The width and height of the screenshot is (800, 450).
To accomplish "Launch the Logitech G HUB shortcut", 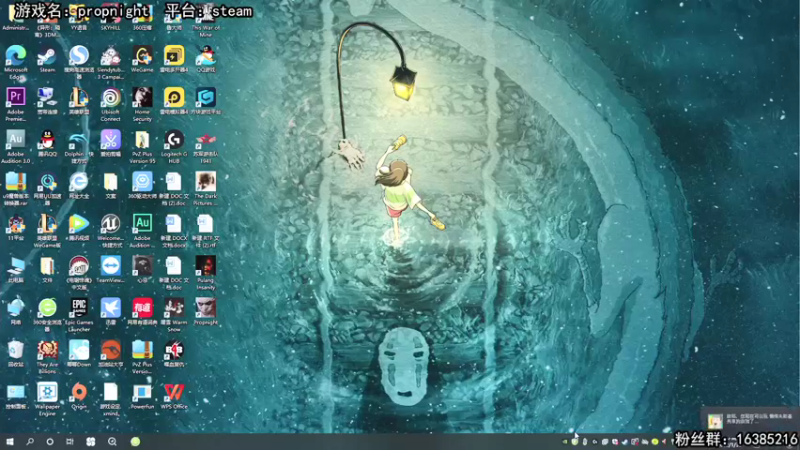I will click(x=174, y=147).
